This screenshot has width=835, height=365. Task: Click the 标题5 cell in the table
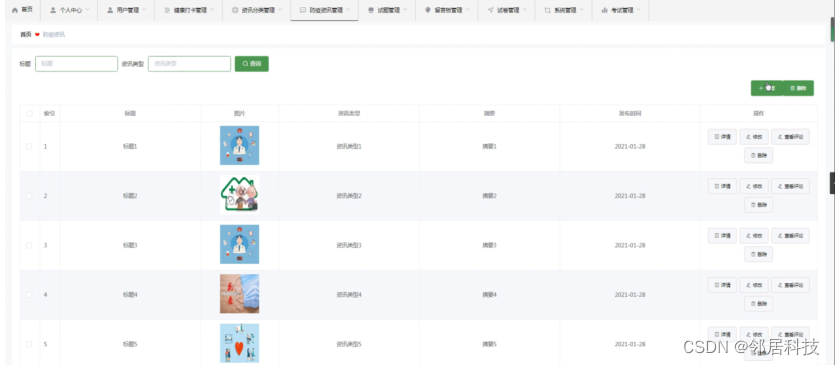[x=130, y=344]
